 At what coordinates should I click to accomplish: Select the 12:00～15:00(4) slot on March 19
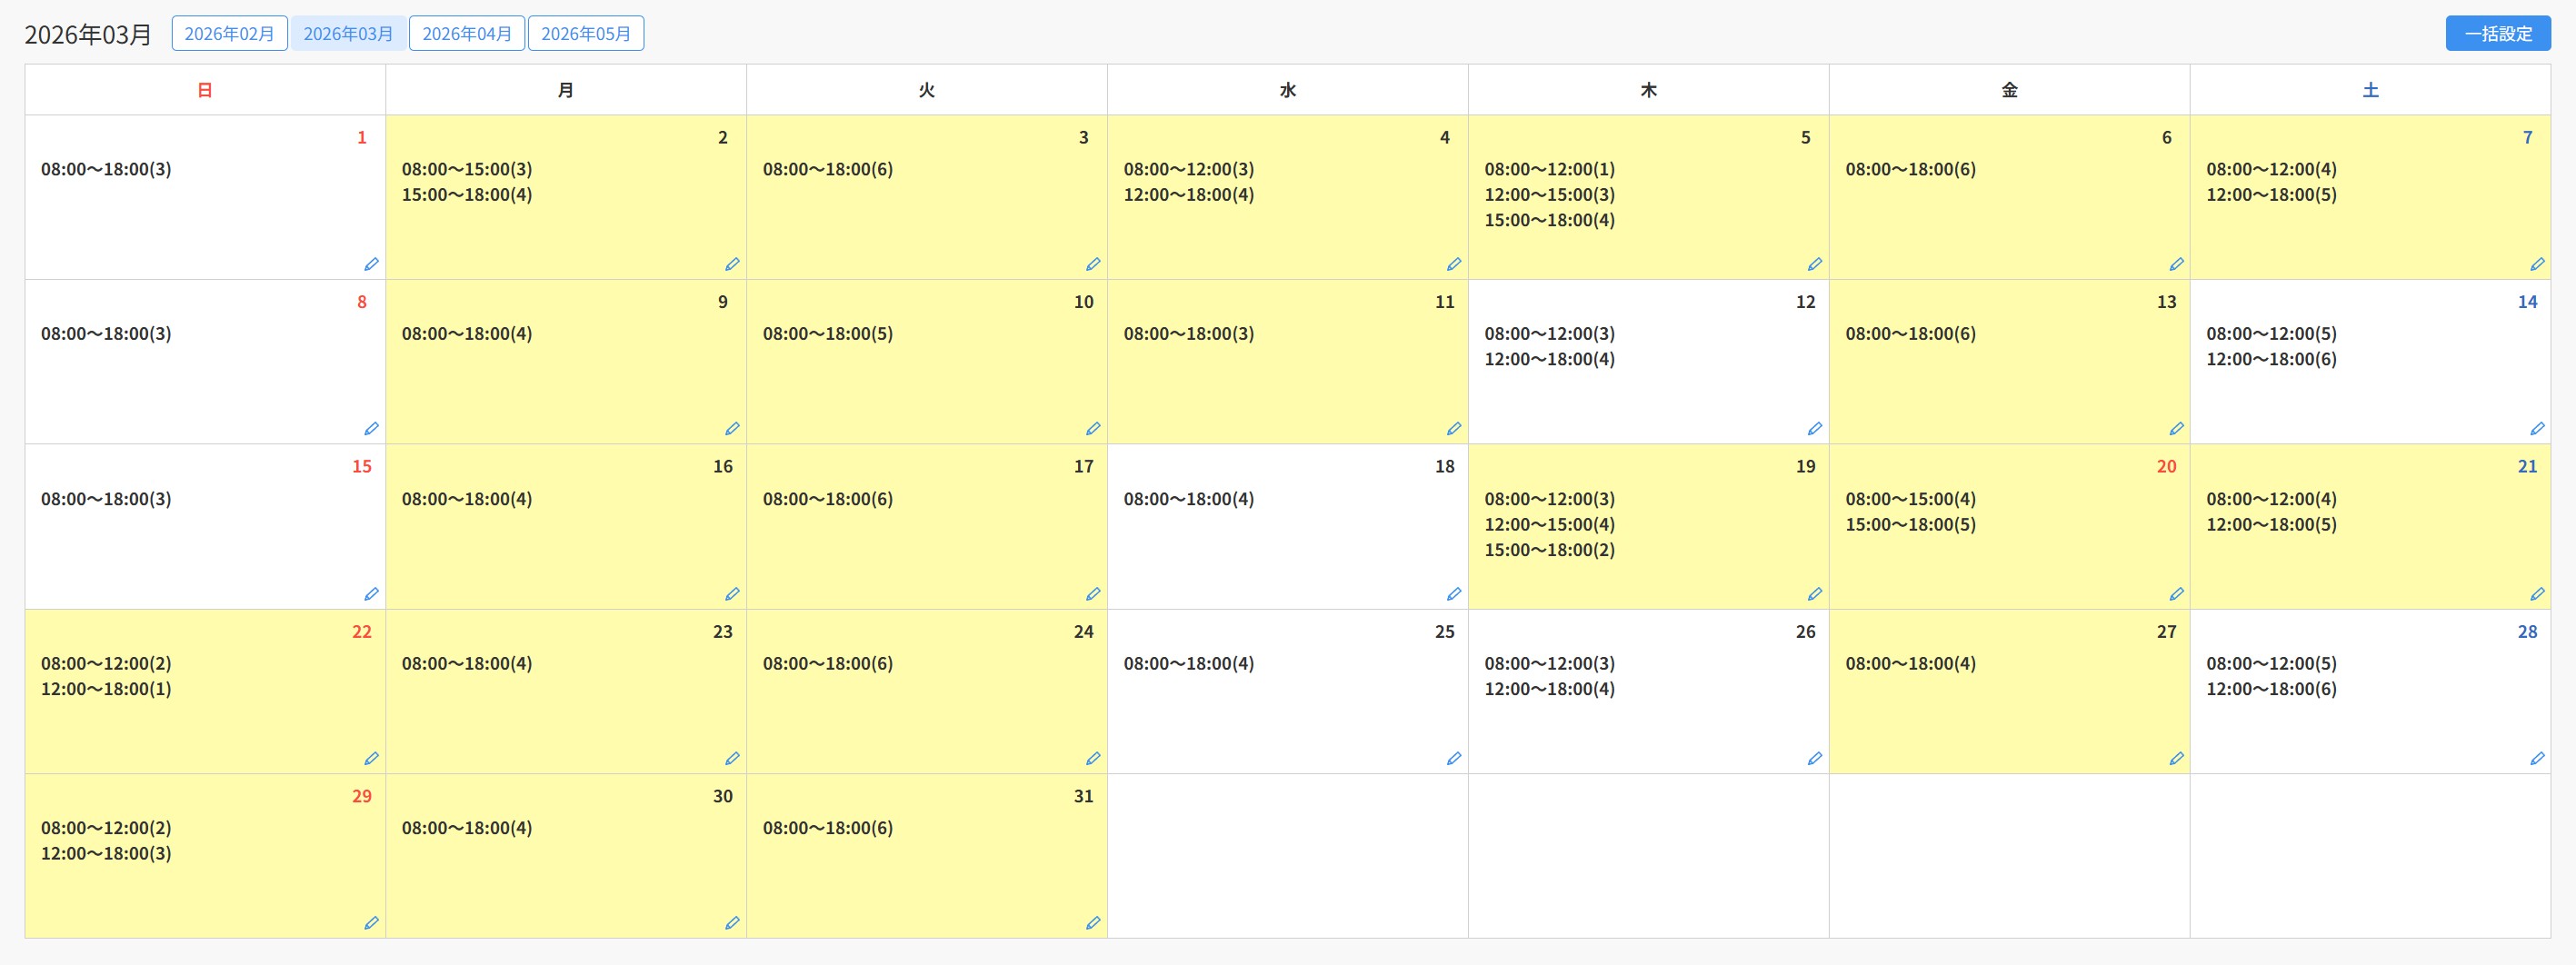1549,524
